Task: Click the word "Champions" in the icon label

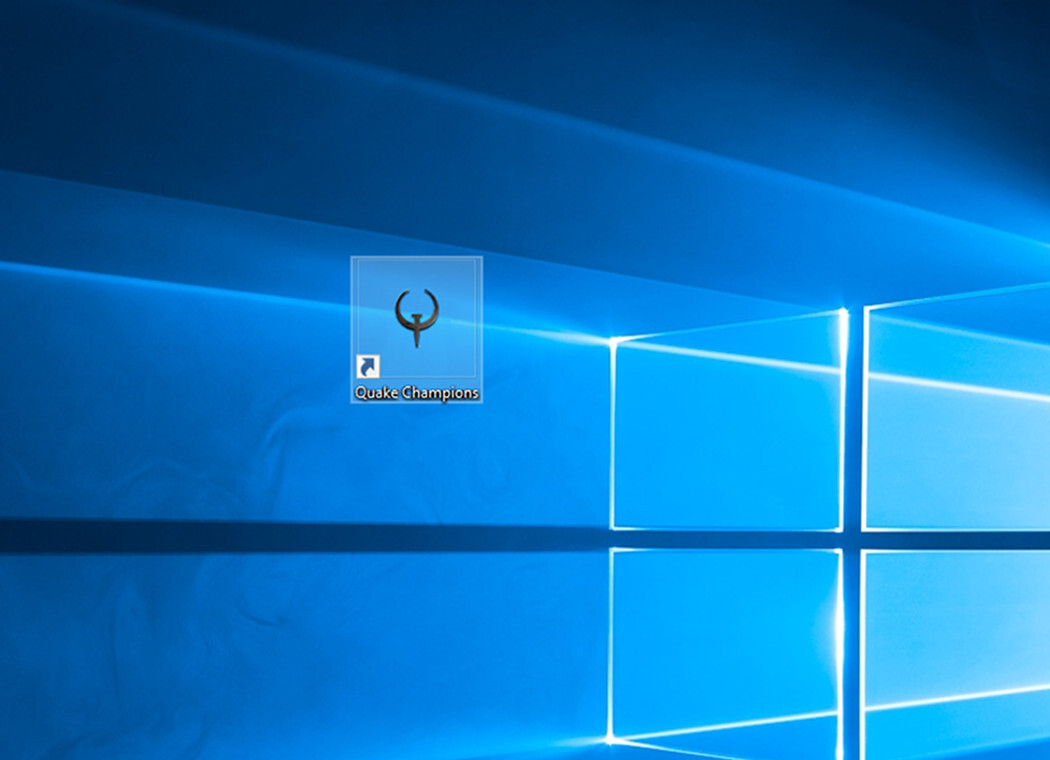Action: pos(439,393)
